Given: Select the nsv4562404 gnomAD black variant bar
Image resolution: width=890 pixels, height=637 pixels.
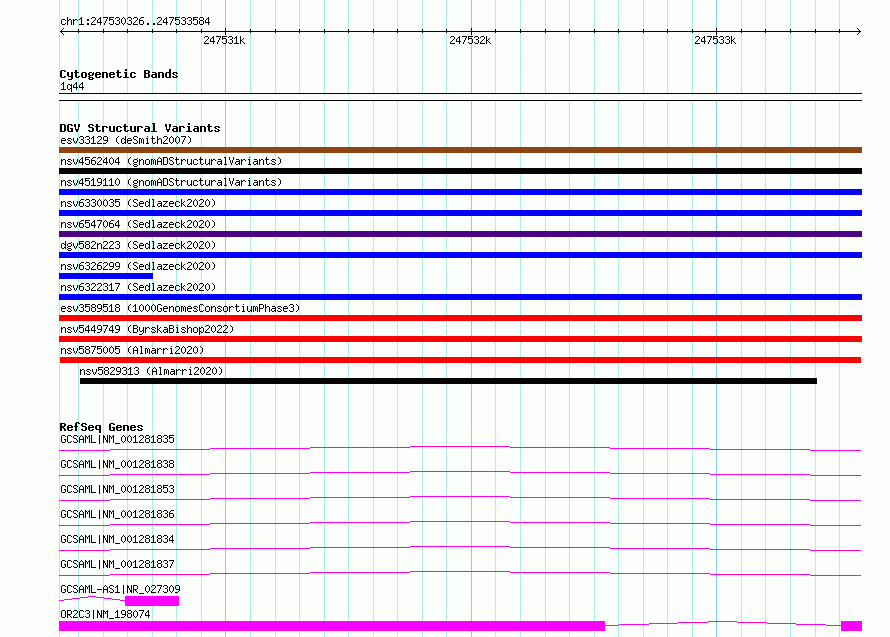Looking at the screenshot, I should [x=460, y=171].
